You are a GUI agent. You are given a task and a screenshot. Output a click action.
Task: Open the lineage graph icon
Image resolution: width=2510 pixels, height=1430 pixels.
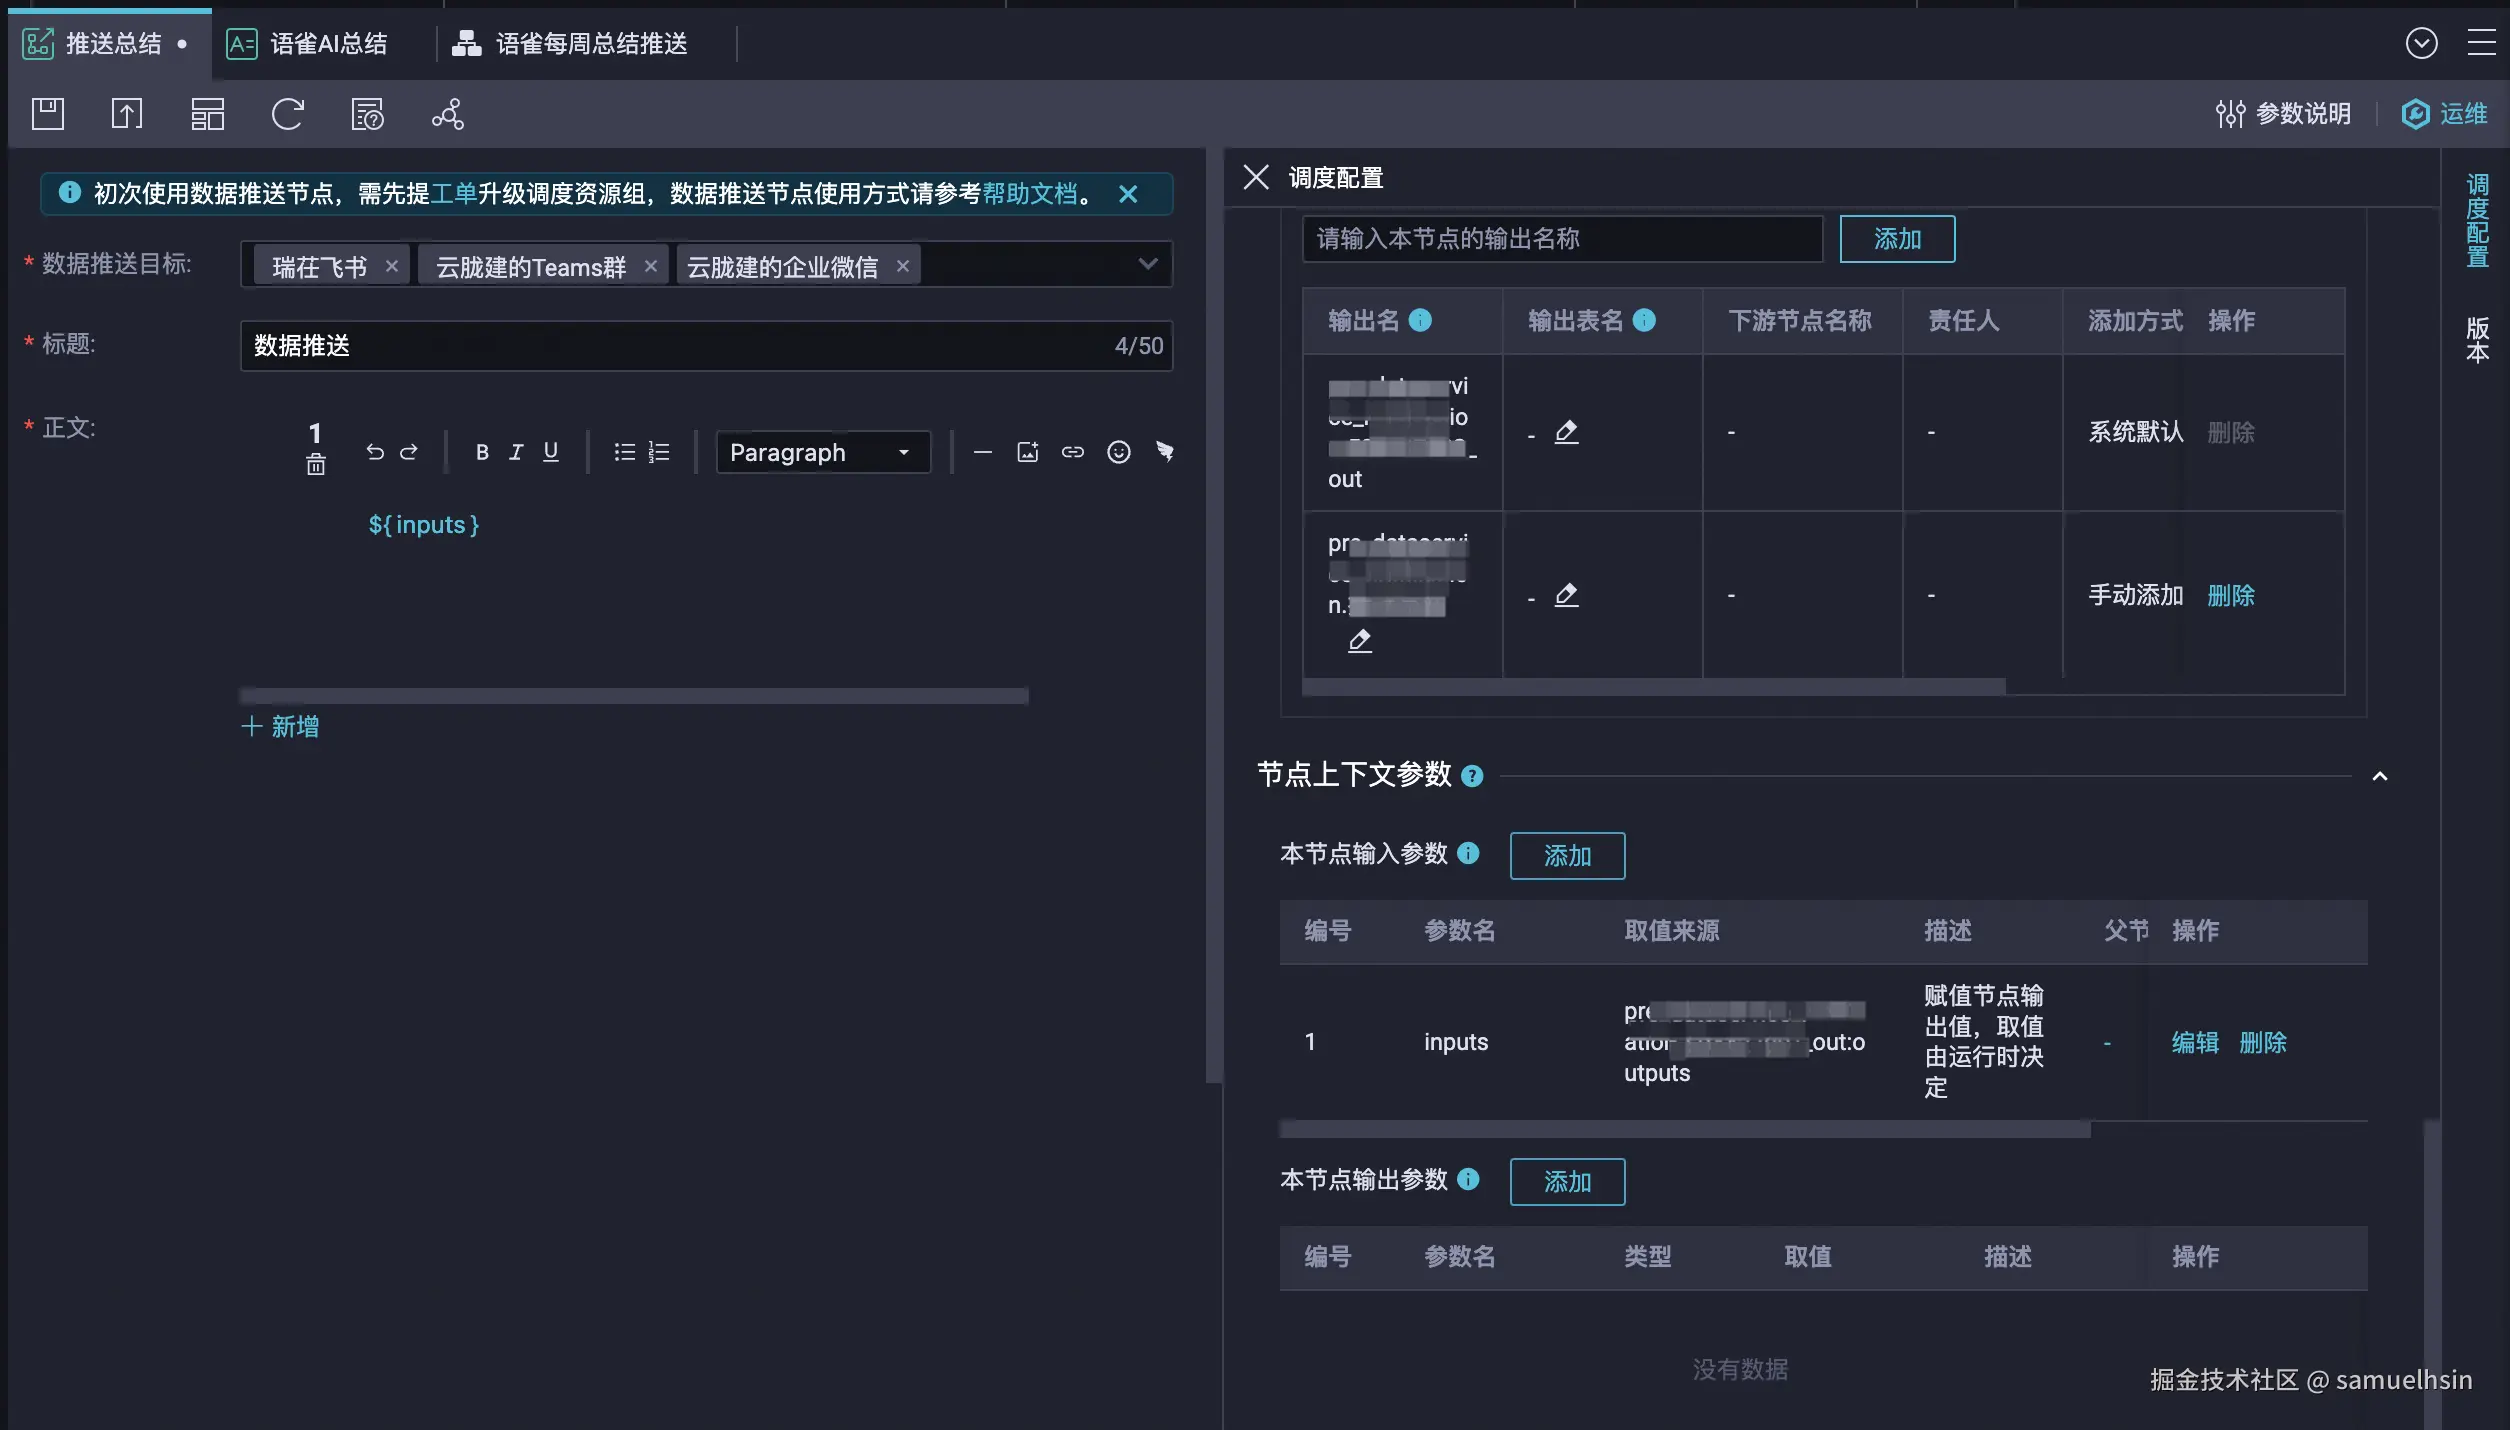447,114
